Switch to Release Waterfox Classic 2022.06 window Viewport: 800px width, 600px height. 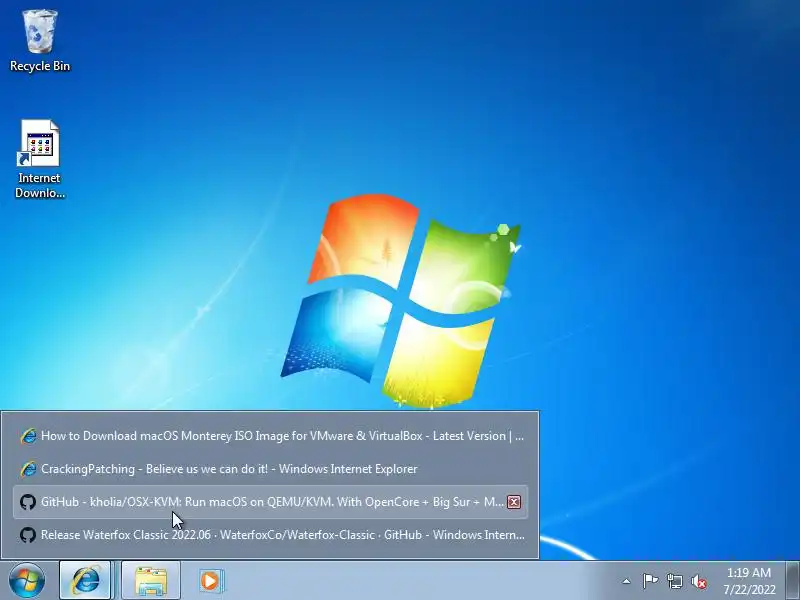click(271, 535)
